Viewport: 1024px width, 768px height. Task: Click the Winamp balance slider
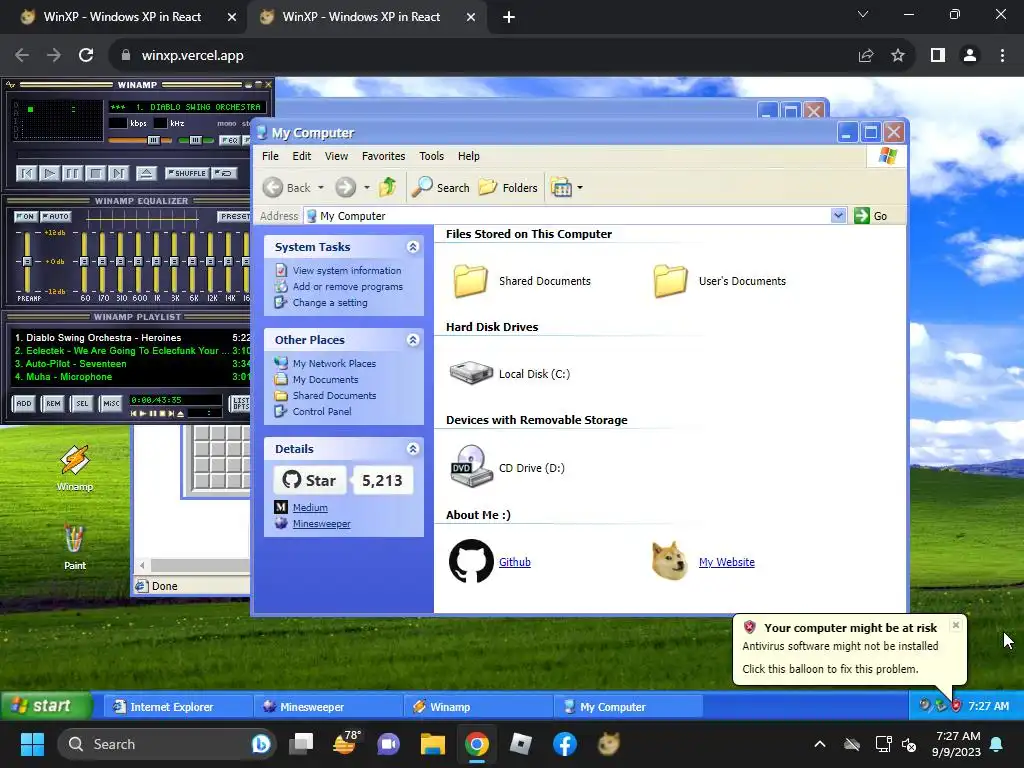click(196, 140)
